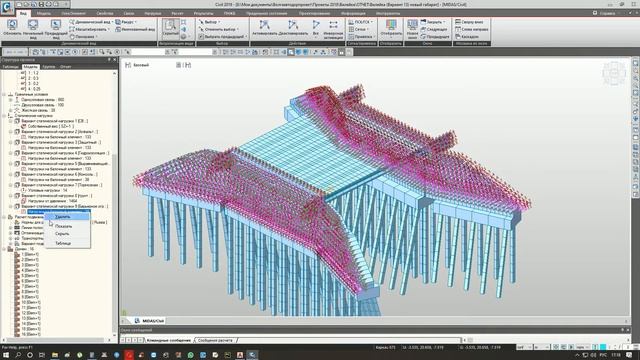The height and width of the screenshot is (360, 640).
Task: Open the Динамический вид dropdown
Action: pyautogui.click(x=91, y=22)
